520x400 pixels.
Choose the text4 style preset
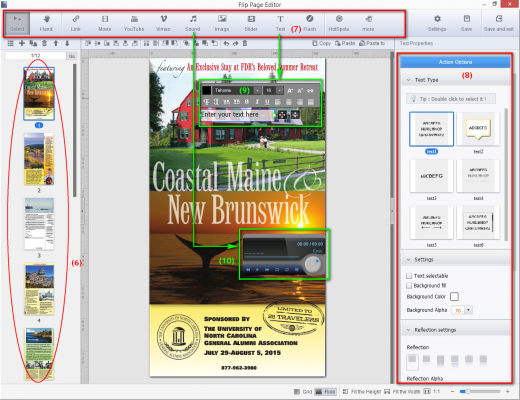pyautogui.click(x=478, y=176)
